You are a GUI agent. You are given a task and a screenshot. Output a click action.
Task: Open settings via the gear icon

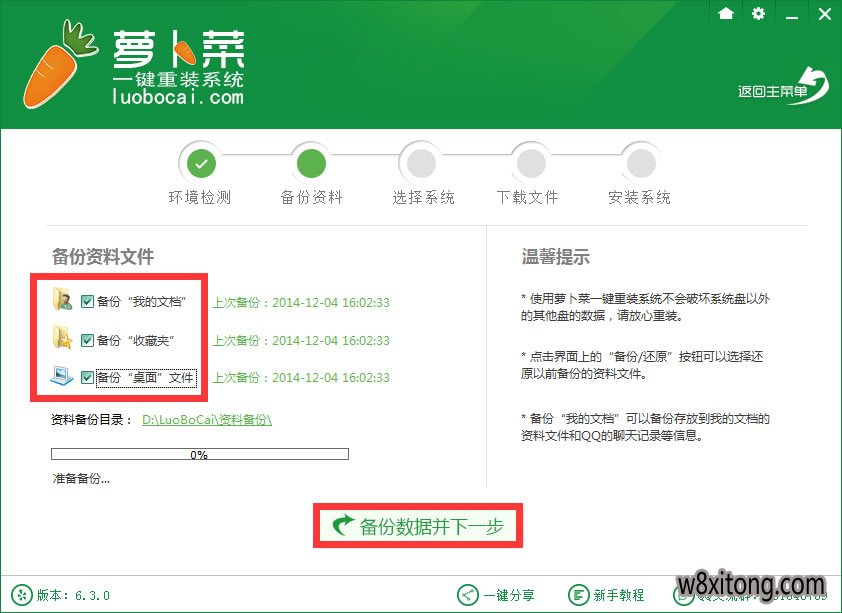758,14
